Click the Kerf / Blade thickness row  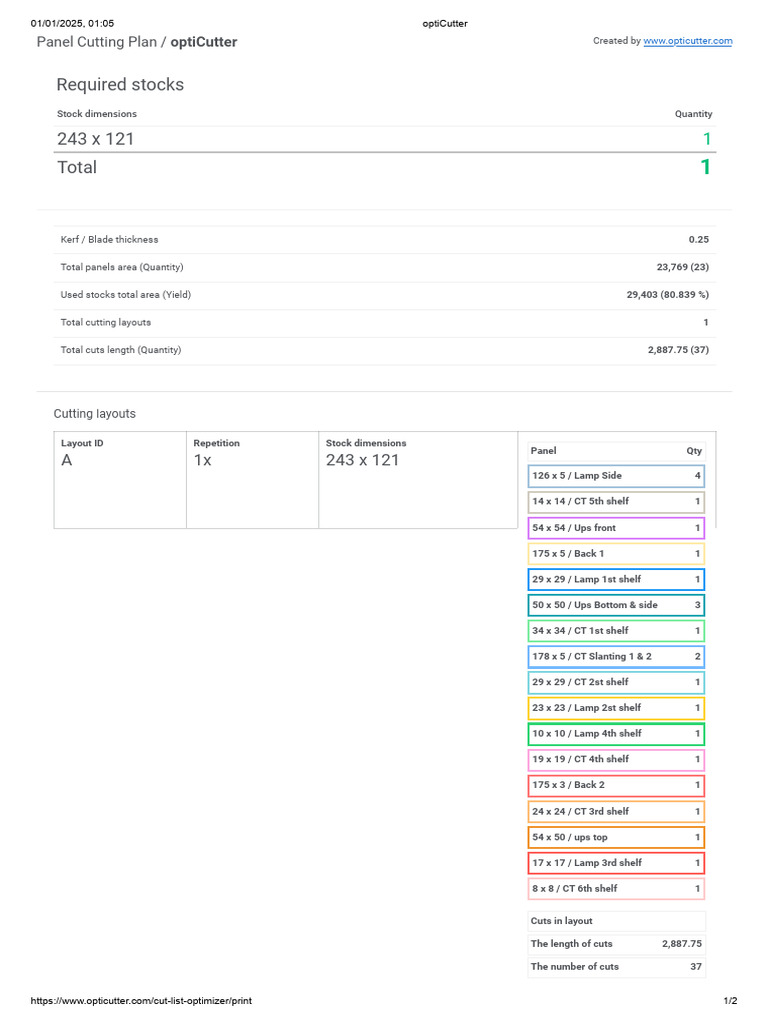384,240
